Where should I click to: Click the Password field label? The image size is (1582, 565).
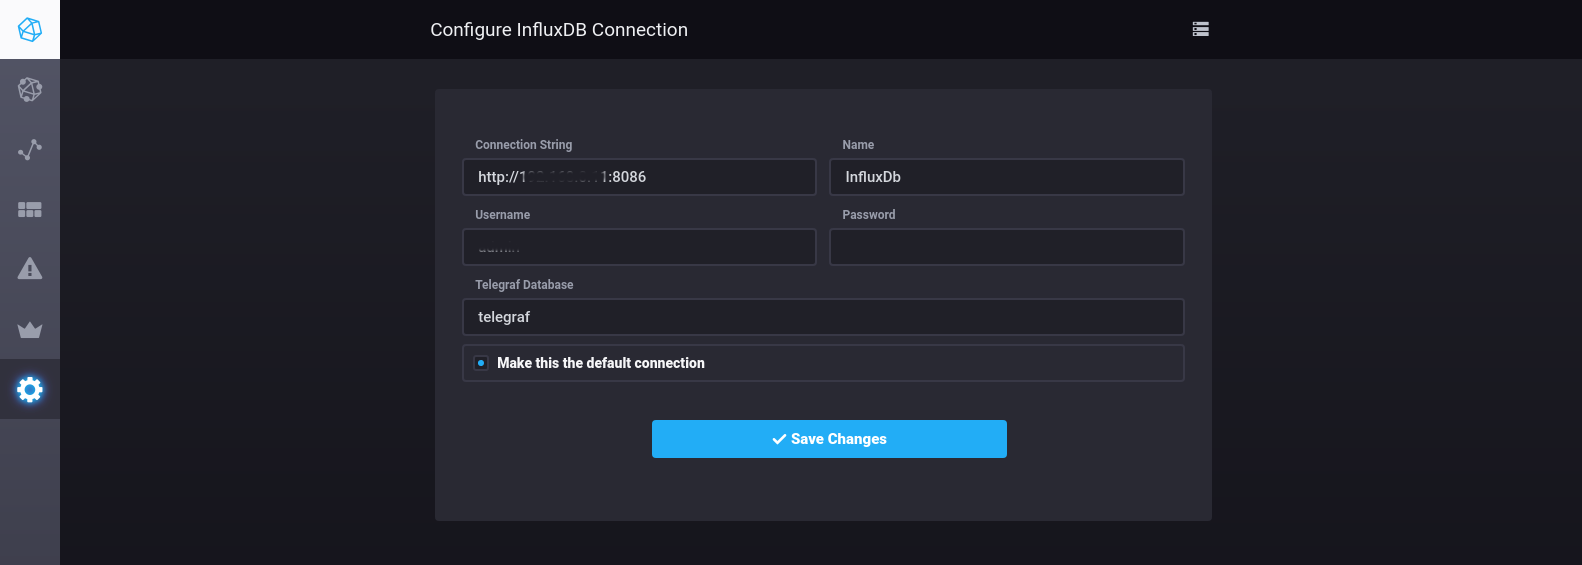868,215
